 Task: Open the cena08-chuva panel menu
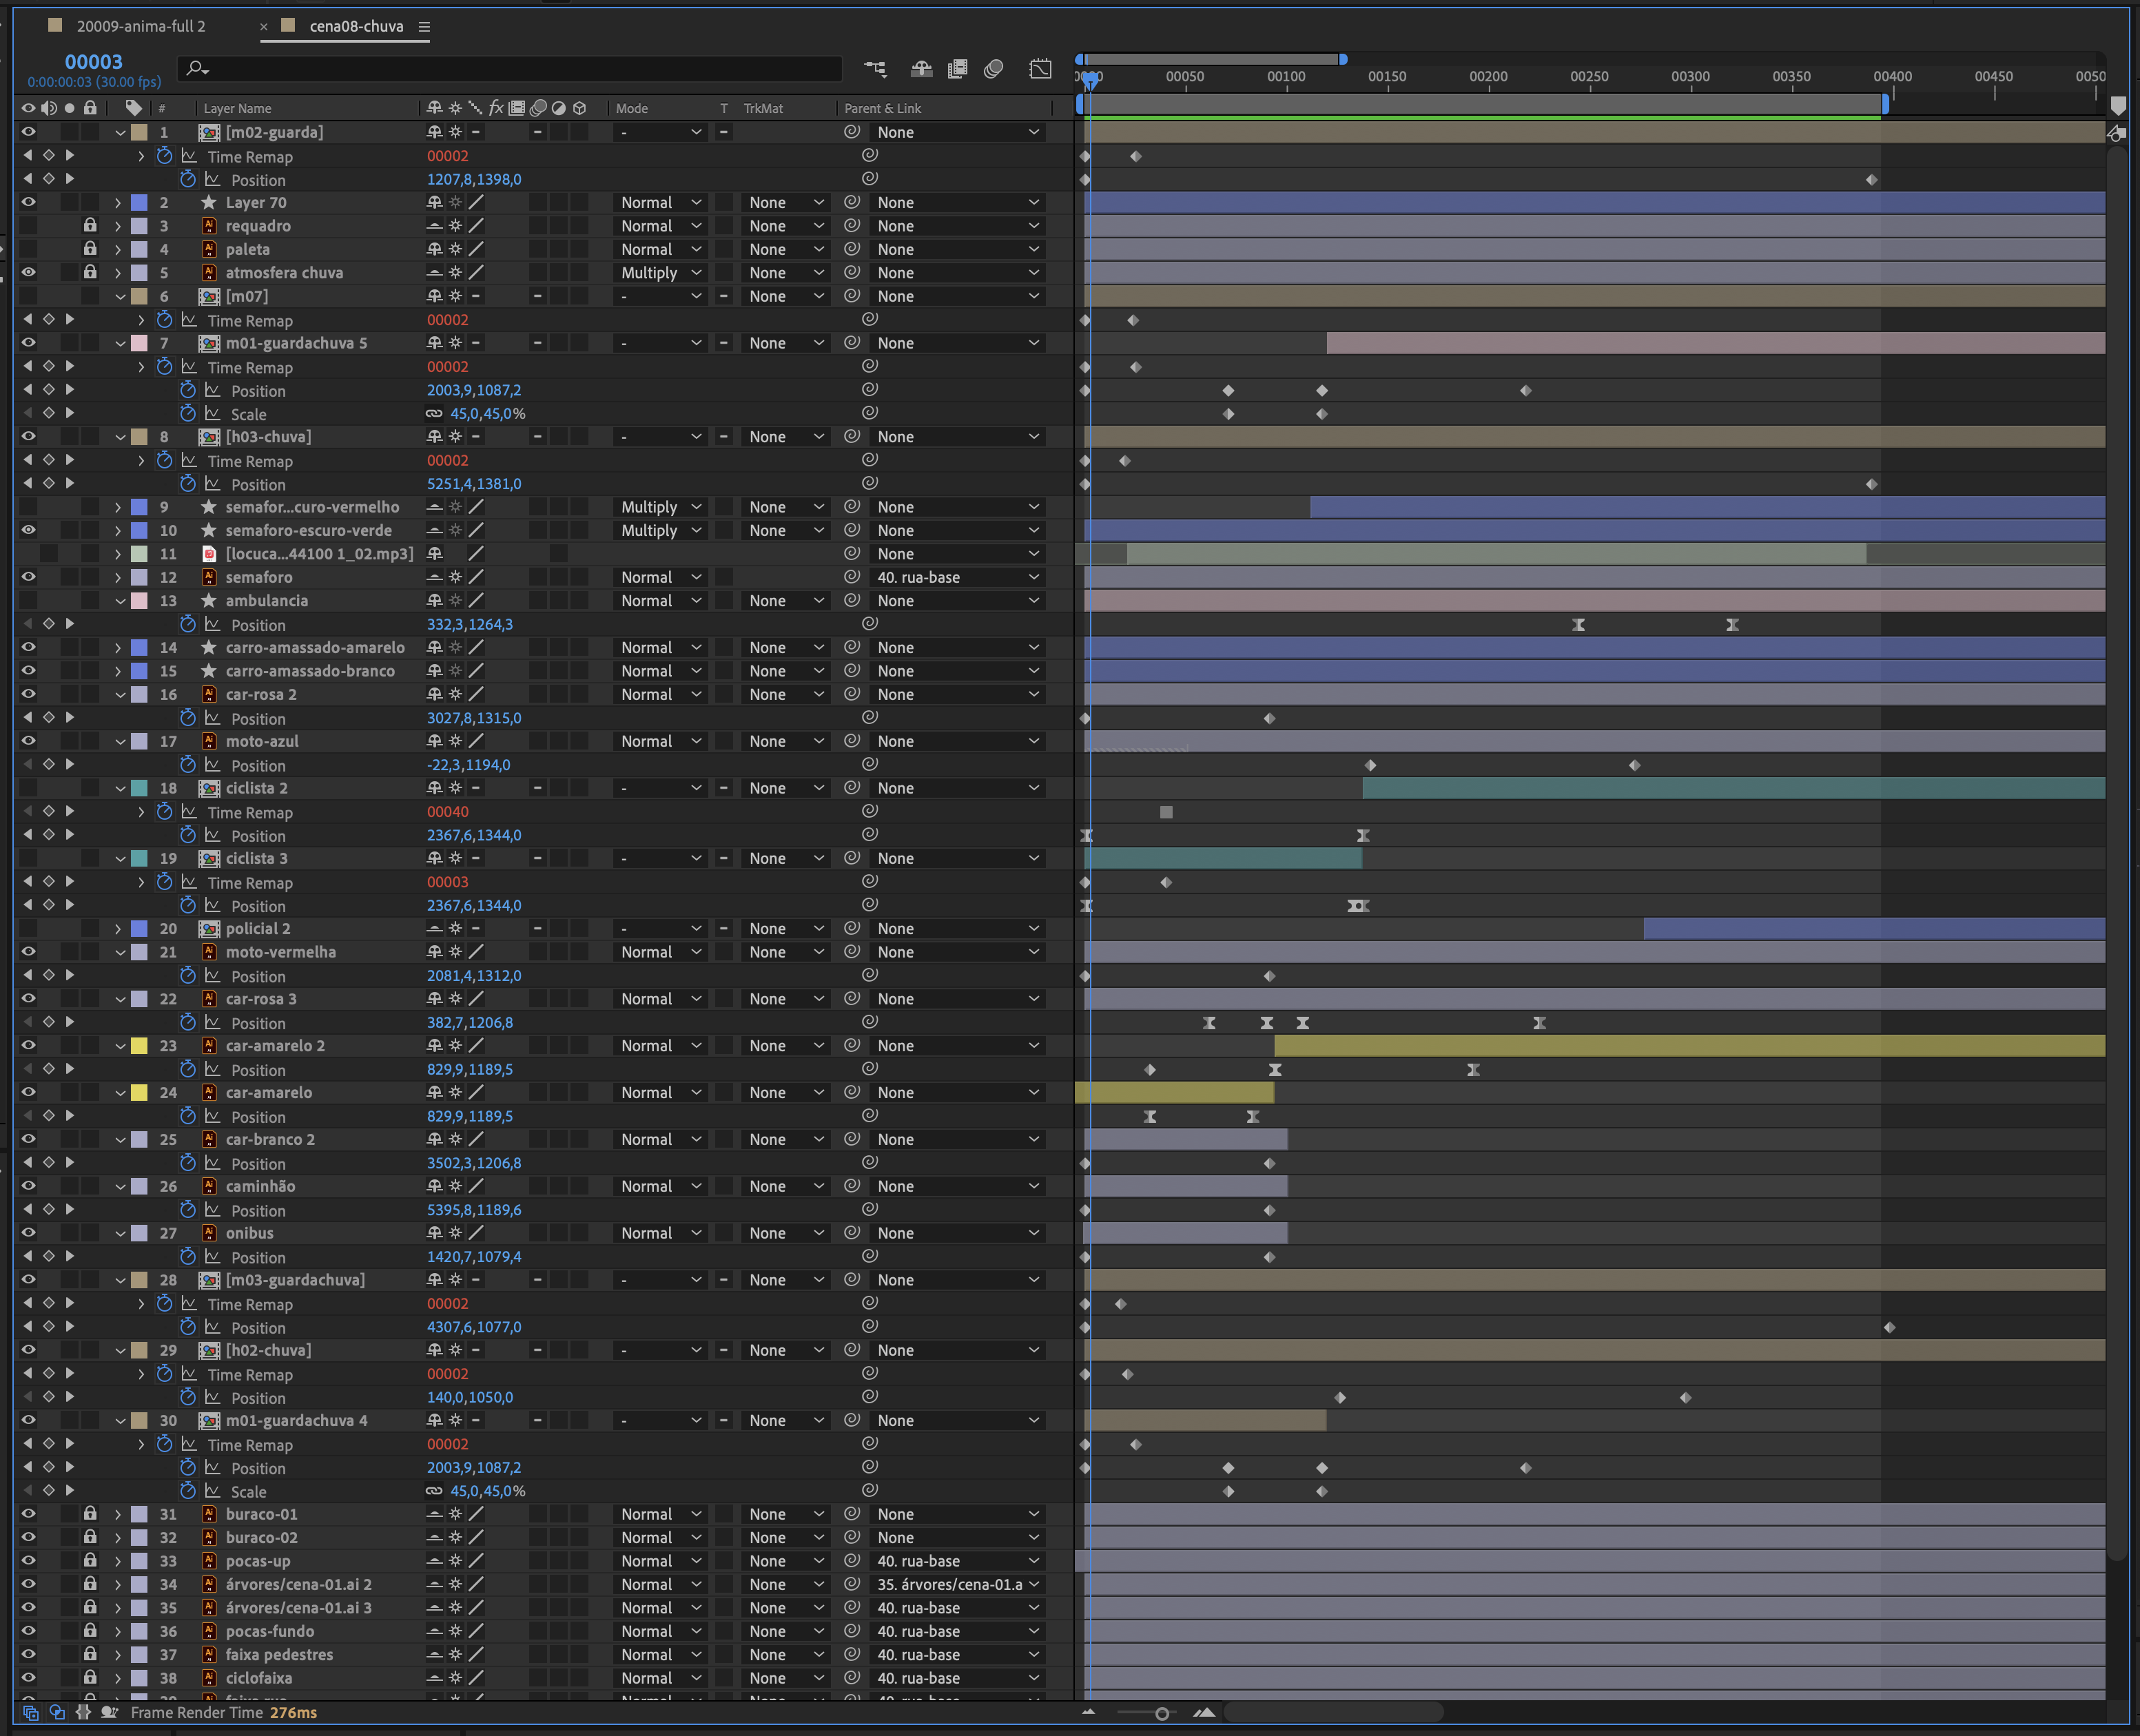(x=424, y=27)
